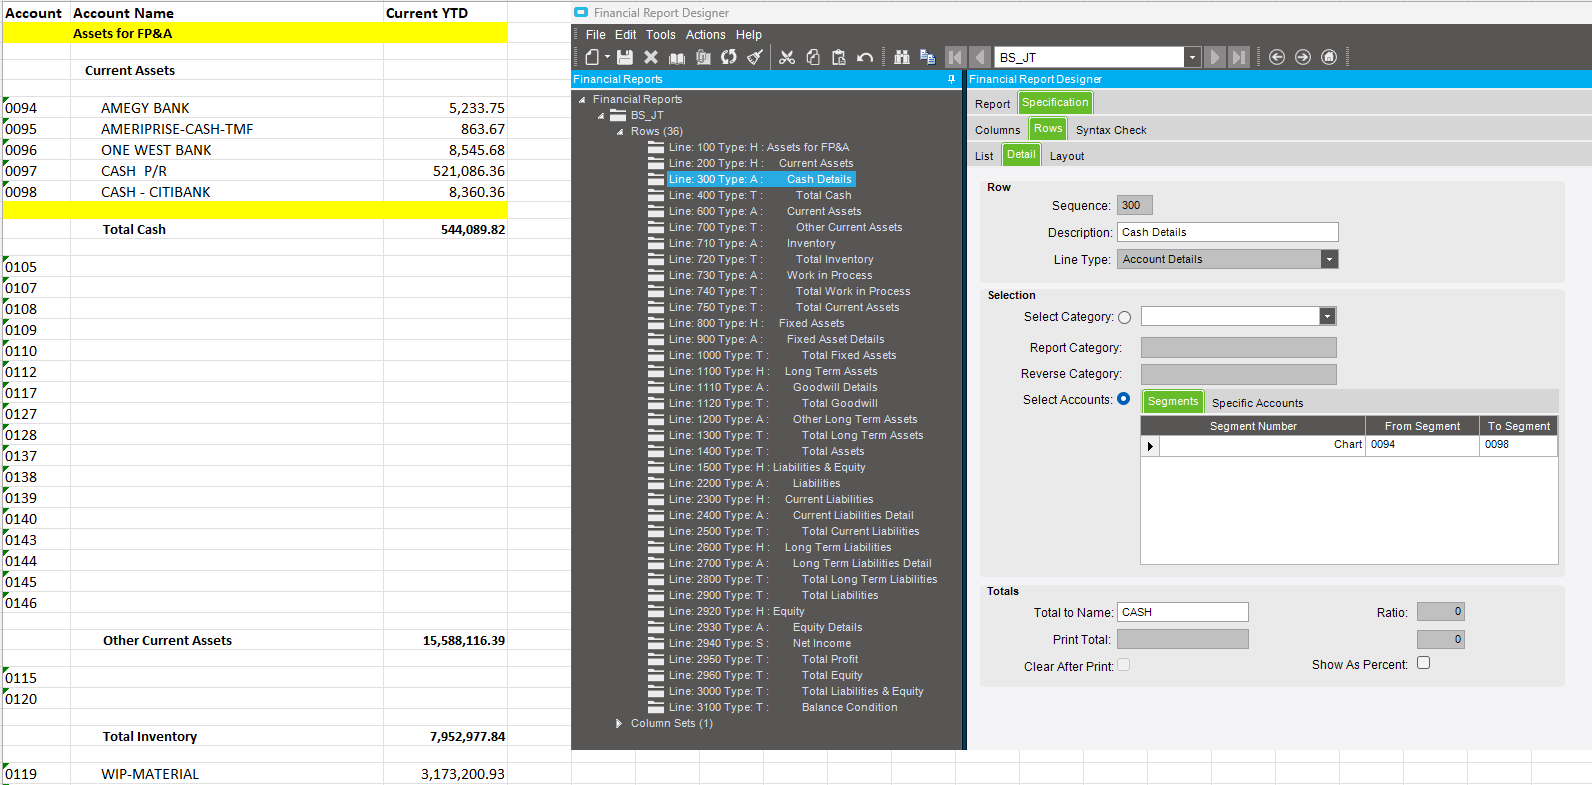This screenshot has height=785, width=1592.
Task: Click the Delete X icon
Action: (651, 57)
